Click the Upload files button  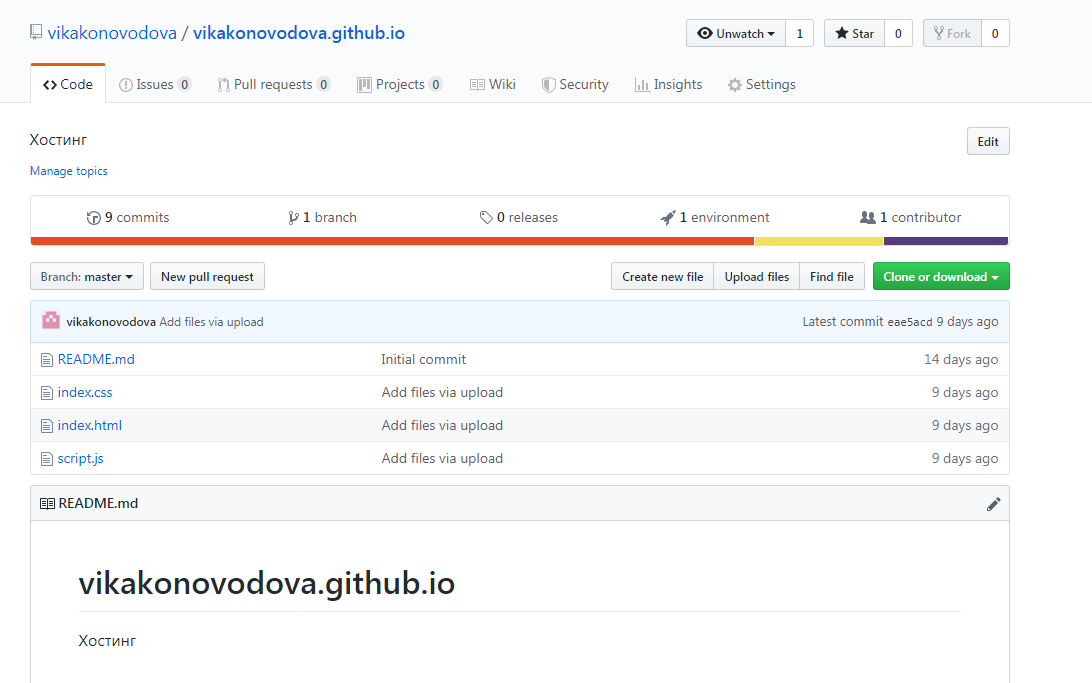tap(756, 276)
